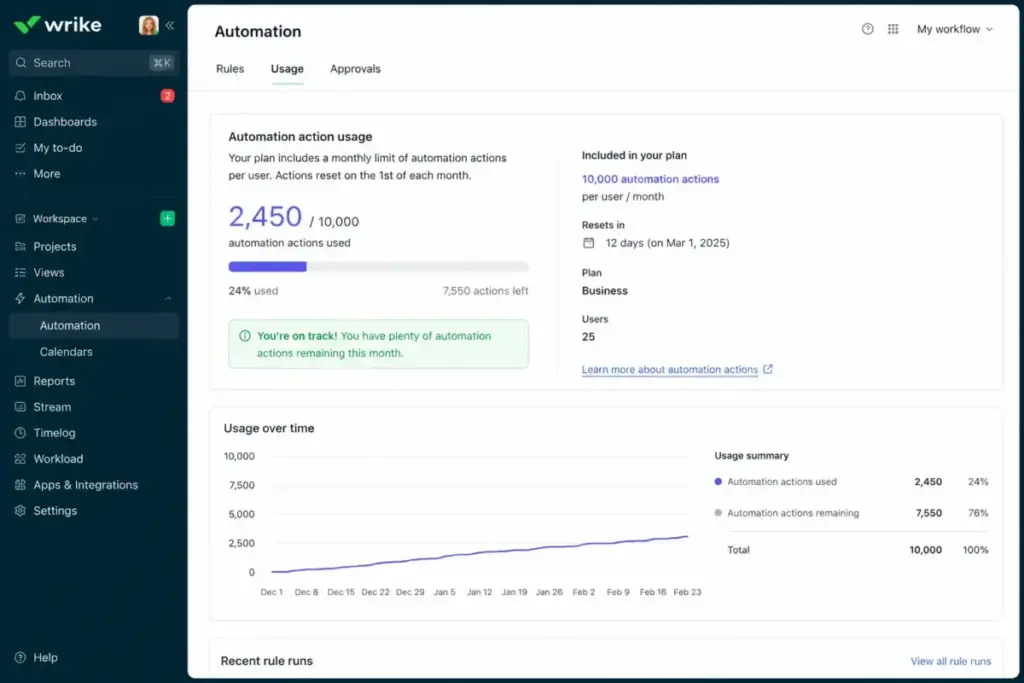Viewport: 1024px width, 683px height.
Task: Click the Search field
Action: (x=93, y=63)
